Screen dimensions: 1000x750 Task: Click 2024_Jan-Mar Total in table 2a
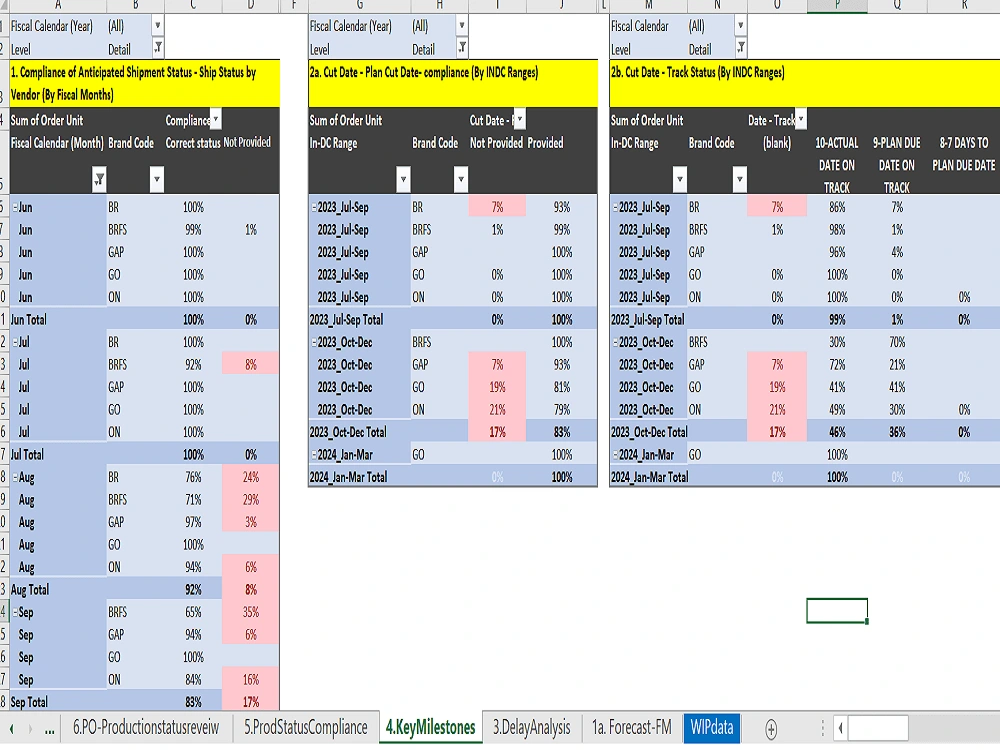348,477
